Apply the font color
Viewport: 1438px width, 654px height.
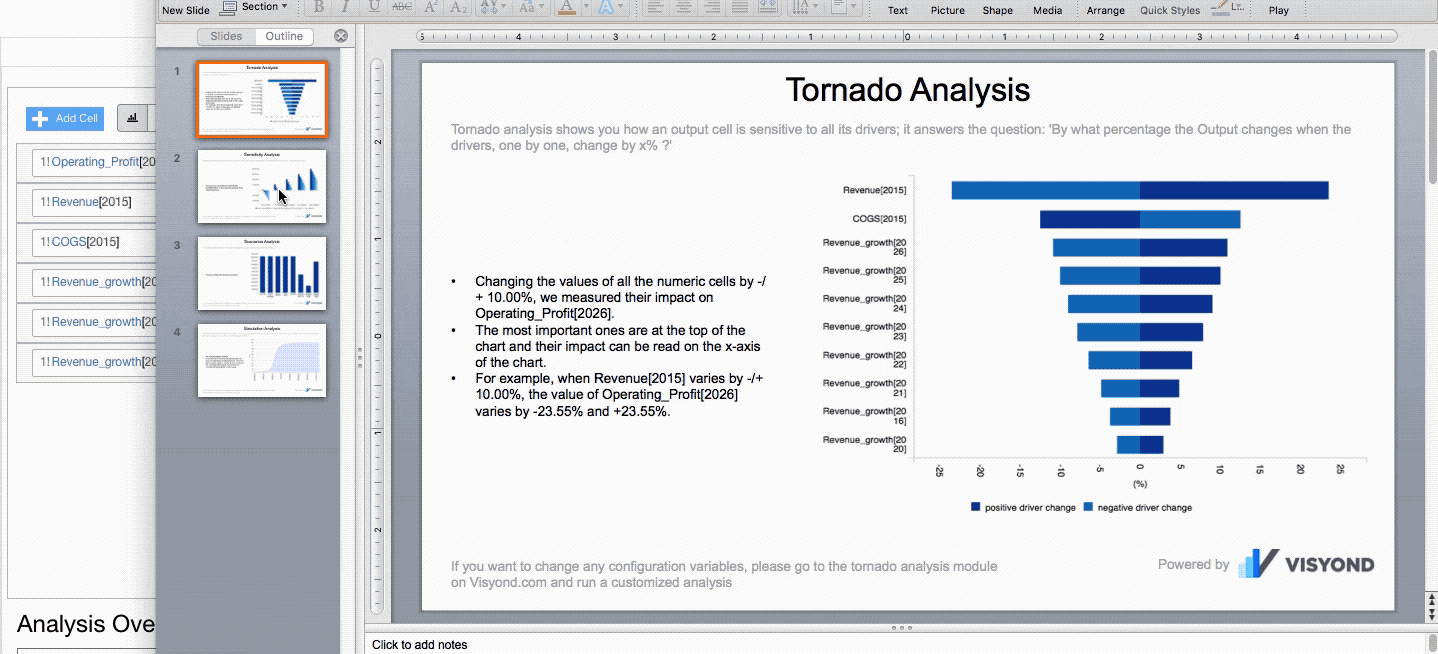(x=566, y=7)
